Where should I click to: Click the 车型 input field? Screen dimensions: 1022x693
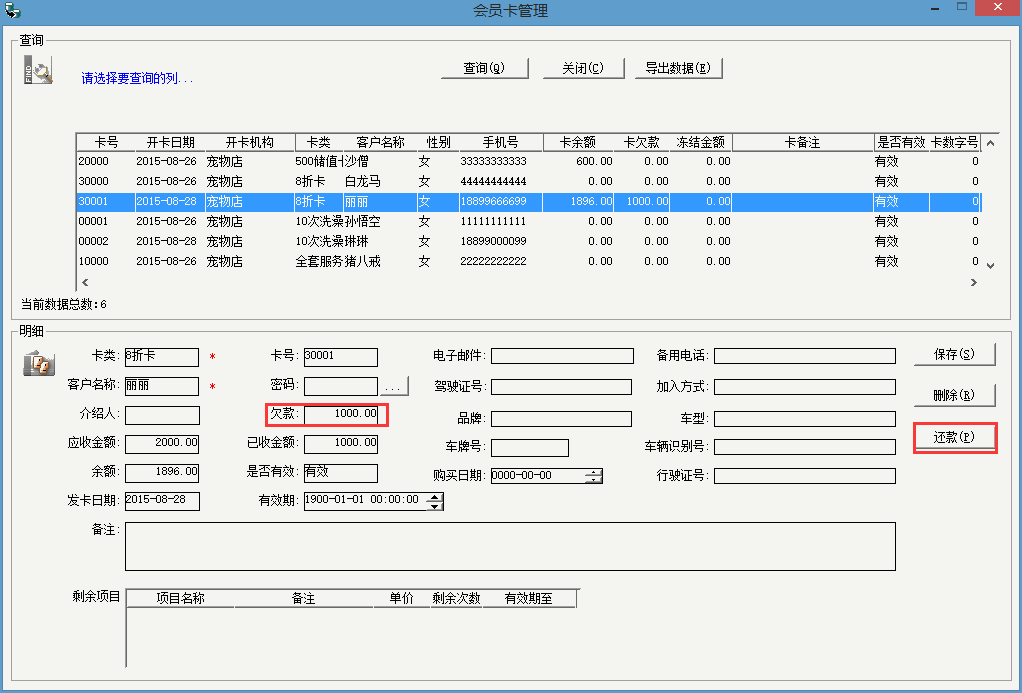(x=805, y=419)
